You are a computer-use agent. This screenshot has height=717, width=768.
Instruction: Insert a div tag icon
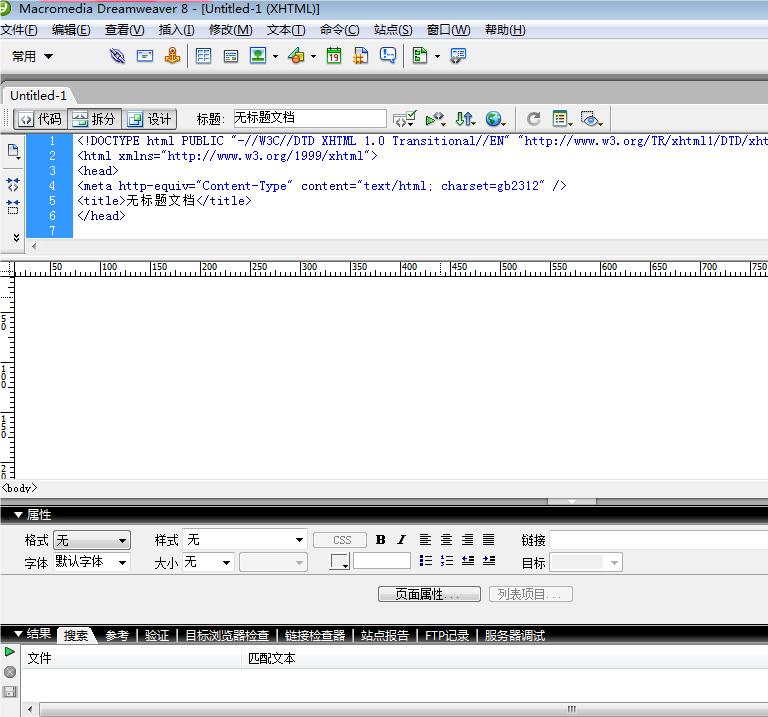point(231,56)
